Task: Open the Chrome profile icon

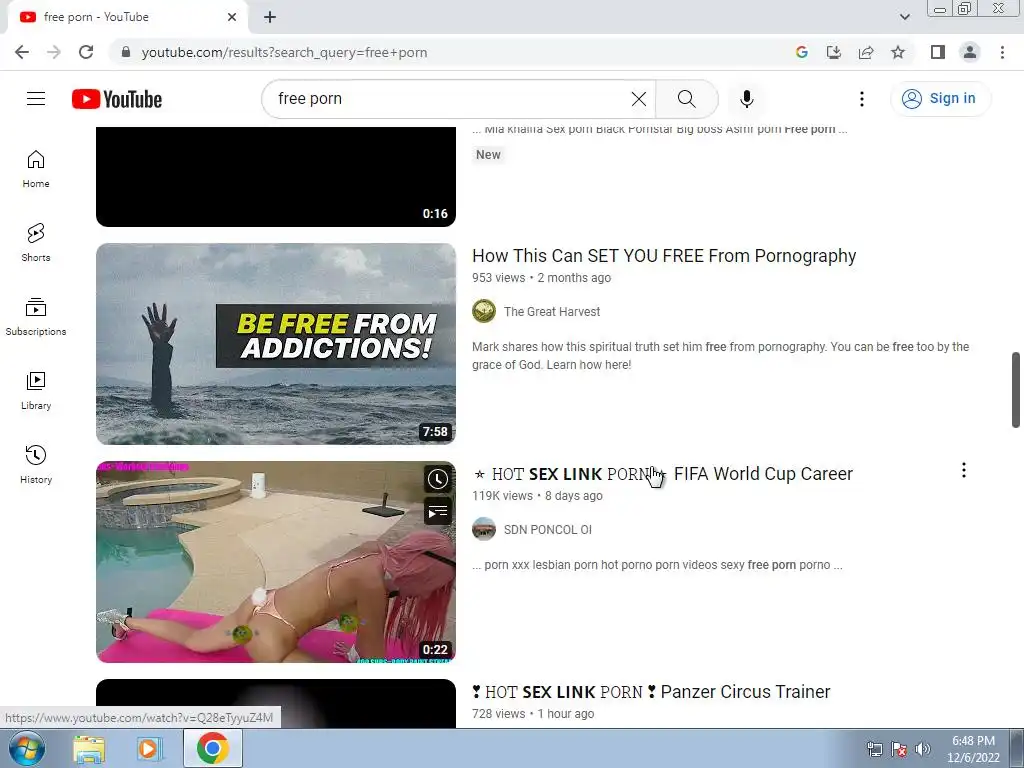Action: [x=970, y=52]
